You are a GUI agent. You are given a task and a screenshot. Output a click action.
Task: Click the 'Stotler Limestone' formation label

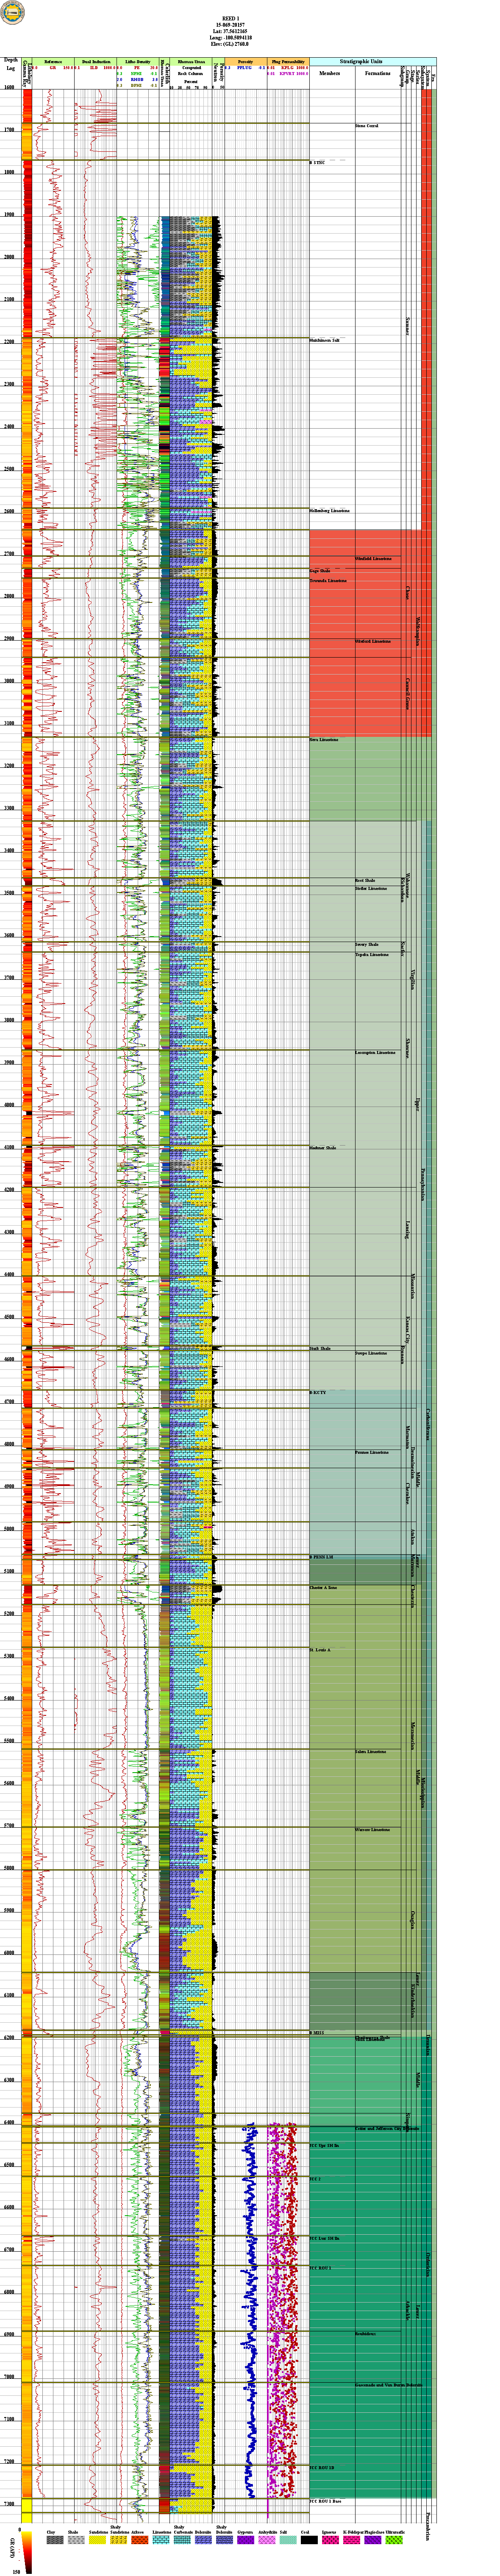point(371,889)
